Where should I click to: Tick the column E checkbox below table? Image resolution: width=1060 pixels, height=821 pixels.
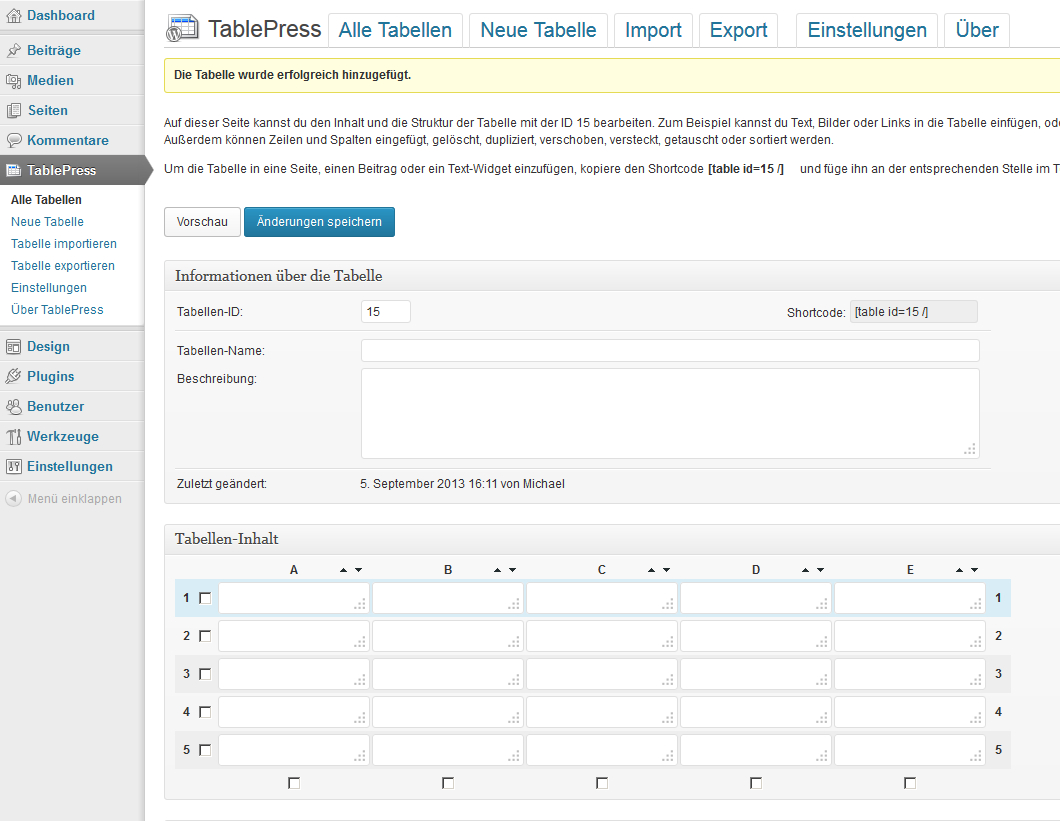[911, 783]
